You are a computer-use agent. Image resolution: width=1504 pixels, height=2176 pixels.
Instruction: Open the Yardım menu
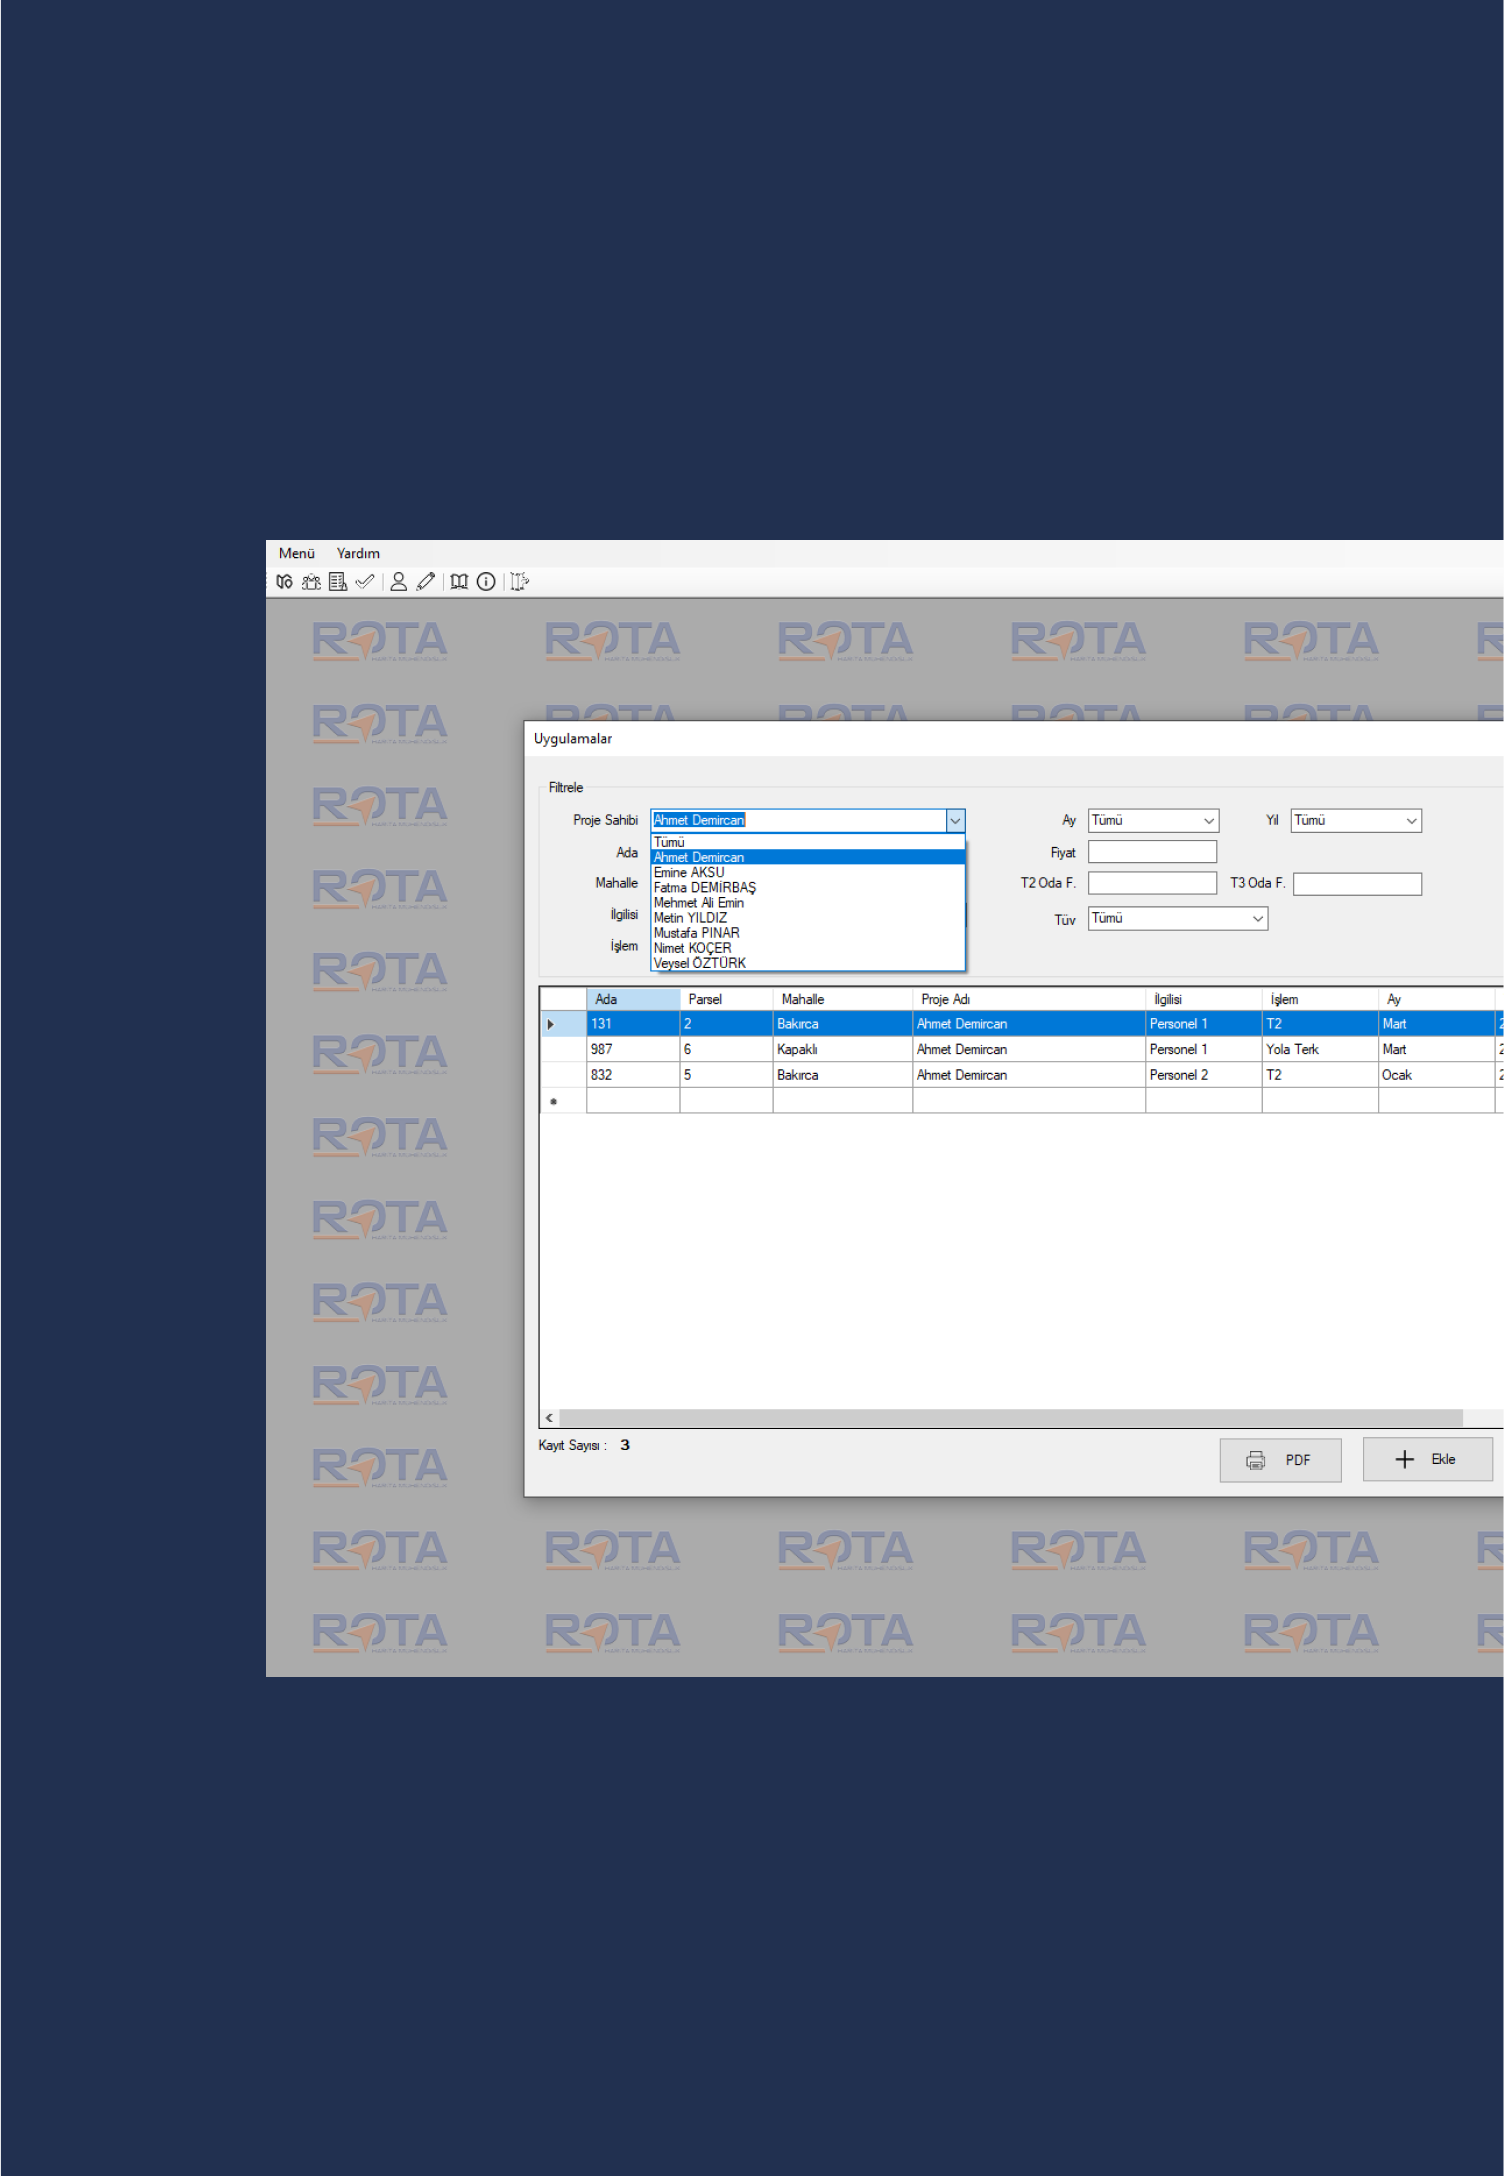tap(358, 553)
